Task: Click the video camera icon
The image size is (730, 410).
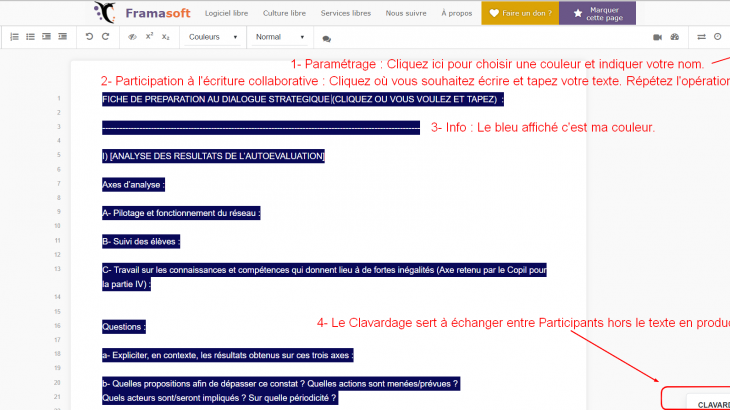Action: point(658,37)
